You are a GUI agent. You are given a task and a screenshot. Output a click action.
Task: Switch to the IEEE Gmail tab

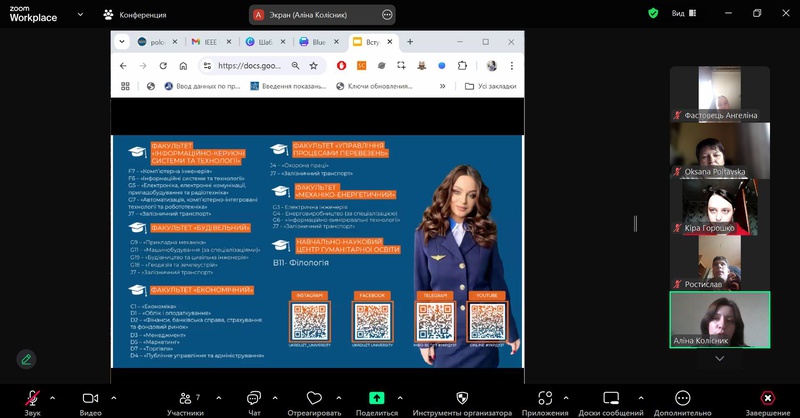tap(211, 42)
